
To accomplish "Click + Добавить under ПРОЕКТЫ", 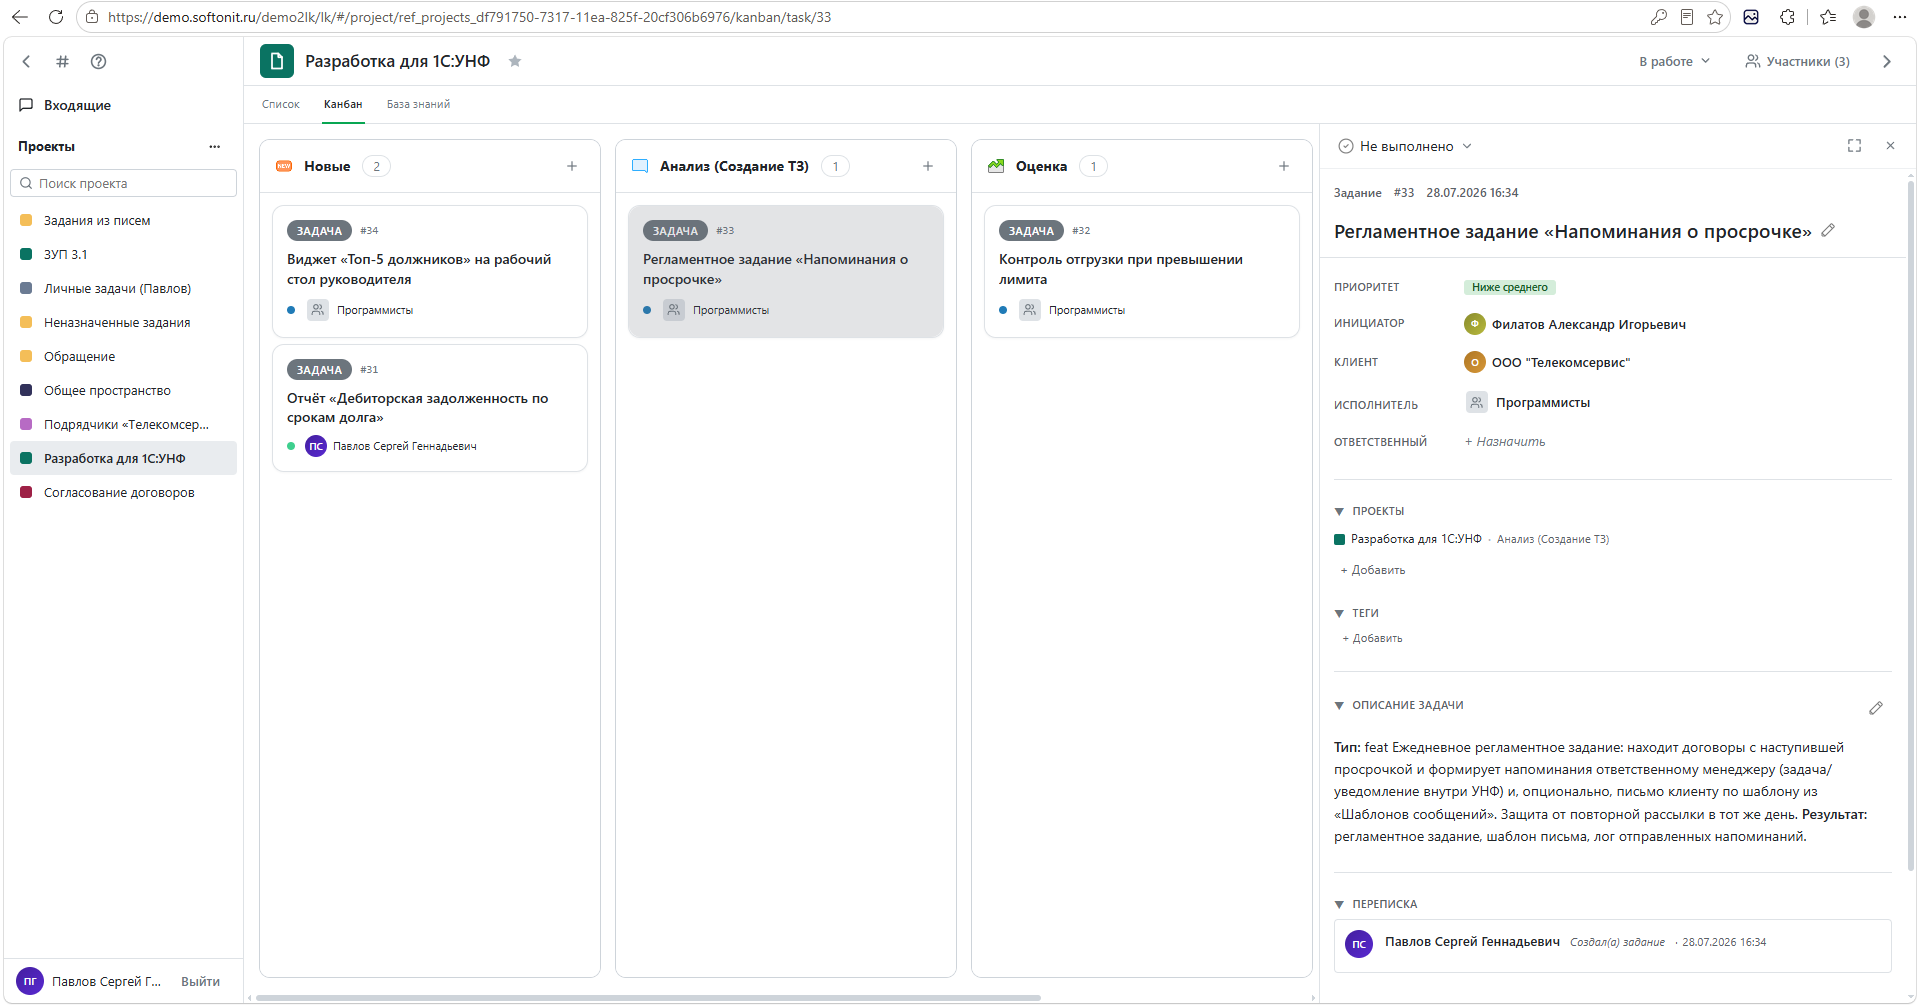I will (1373, 570).
